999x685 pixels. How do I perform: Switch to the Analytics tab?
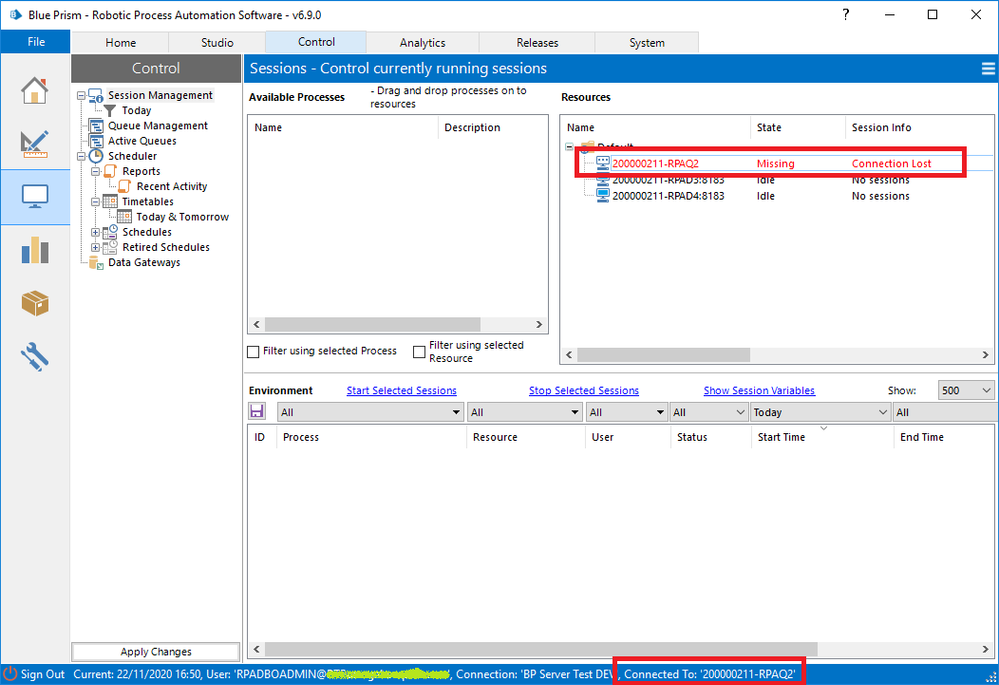422,43
